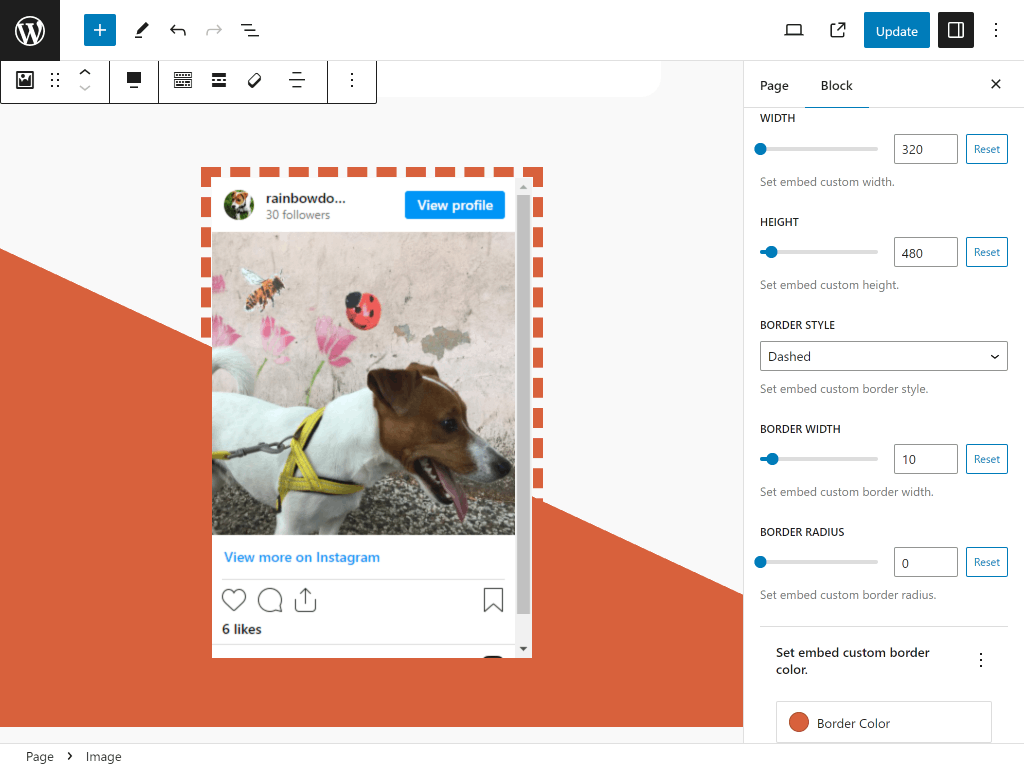Like the post with heart icon
1024x768 pixels.
pos(234,600)
